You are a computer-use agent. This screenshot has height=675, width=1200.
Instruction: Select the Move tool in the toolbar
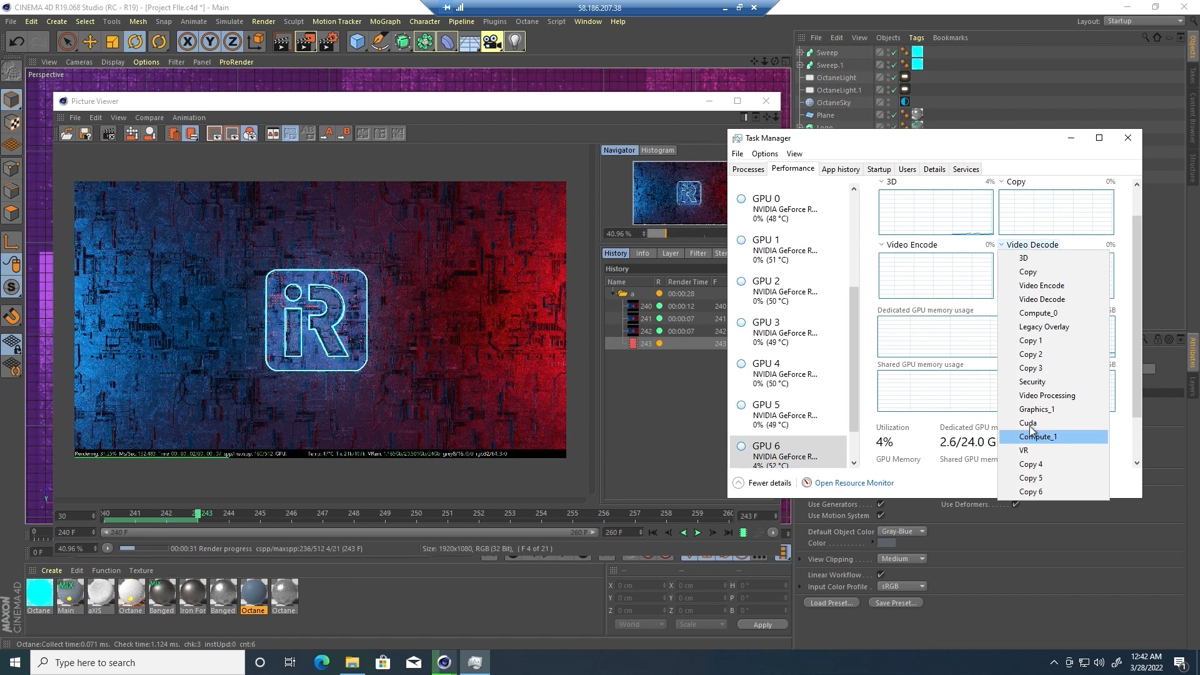coord(91,41)
